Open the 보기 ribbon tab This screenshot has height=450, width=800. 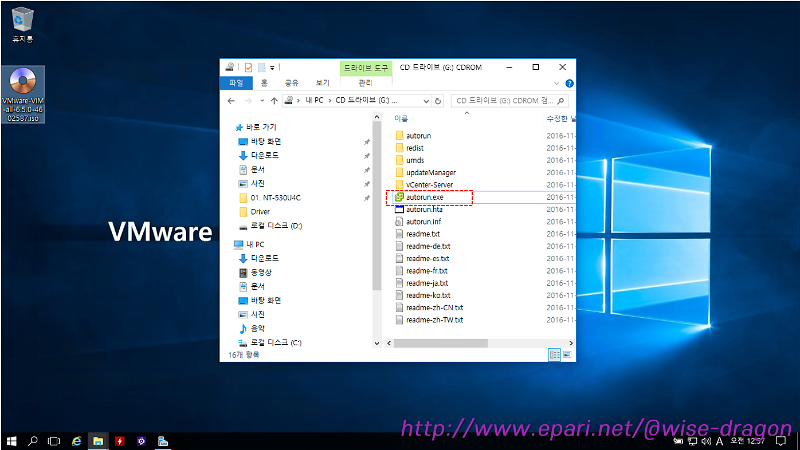tap(322, 83)
